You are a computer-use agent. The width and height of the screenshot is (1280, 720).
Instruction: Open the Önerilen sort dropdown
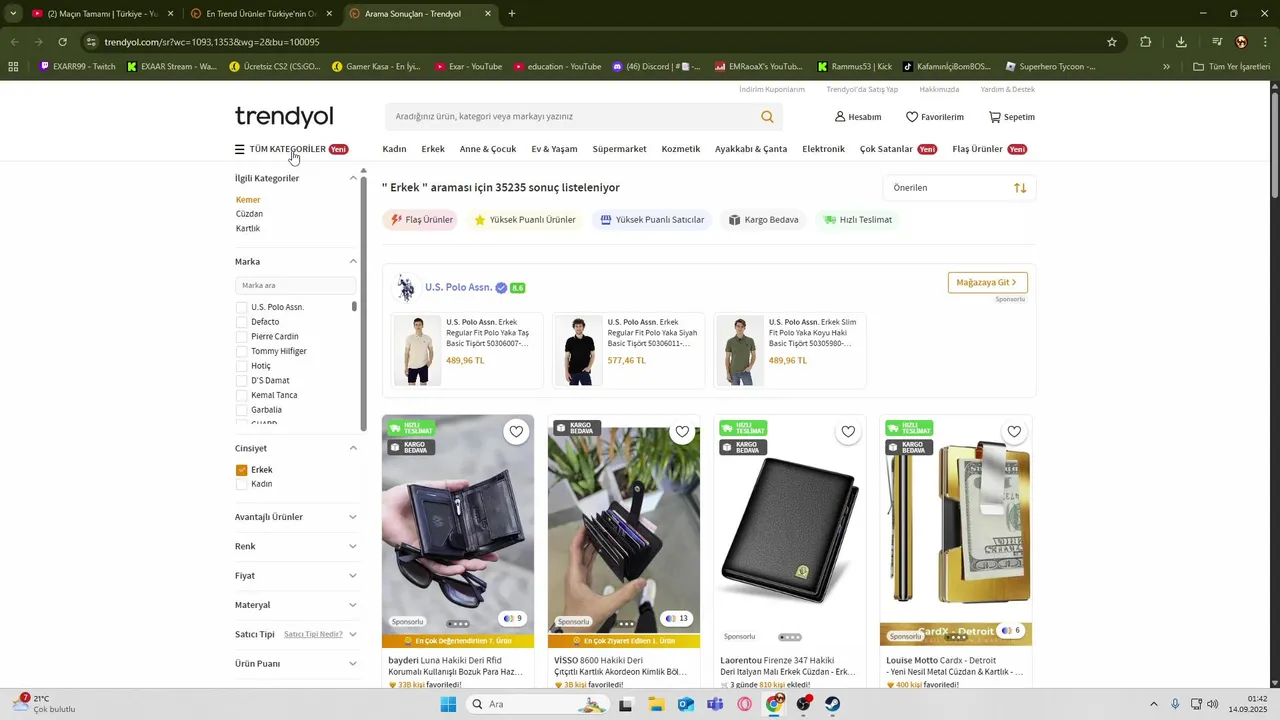tap(959, 188)
